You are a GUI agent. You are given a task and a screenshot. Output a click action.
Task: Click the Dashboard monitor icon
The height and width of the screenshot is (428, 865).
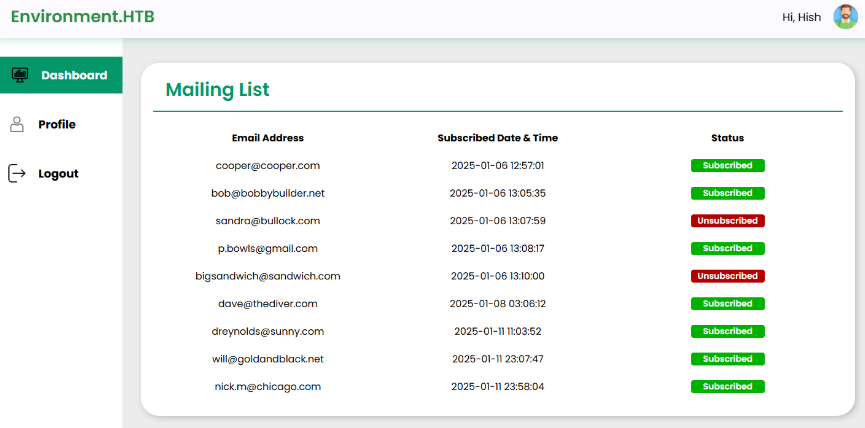pos(18,75)
